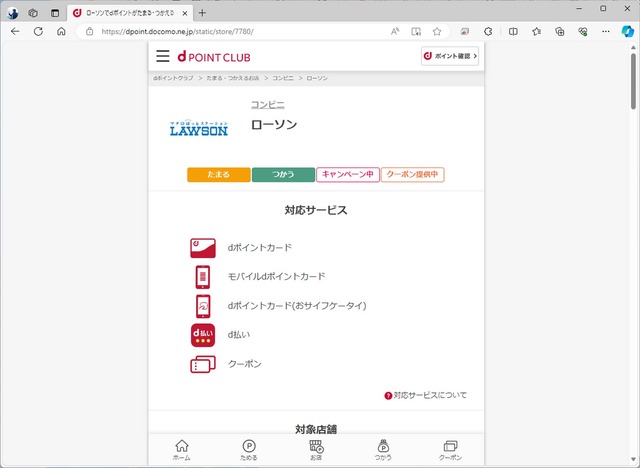Click the d POINT CLUB logo
640x468 pixels.
pos(214,57)
